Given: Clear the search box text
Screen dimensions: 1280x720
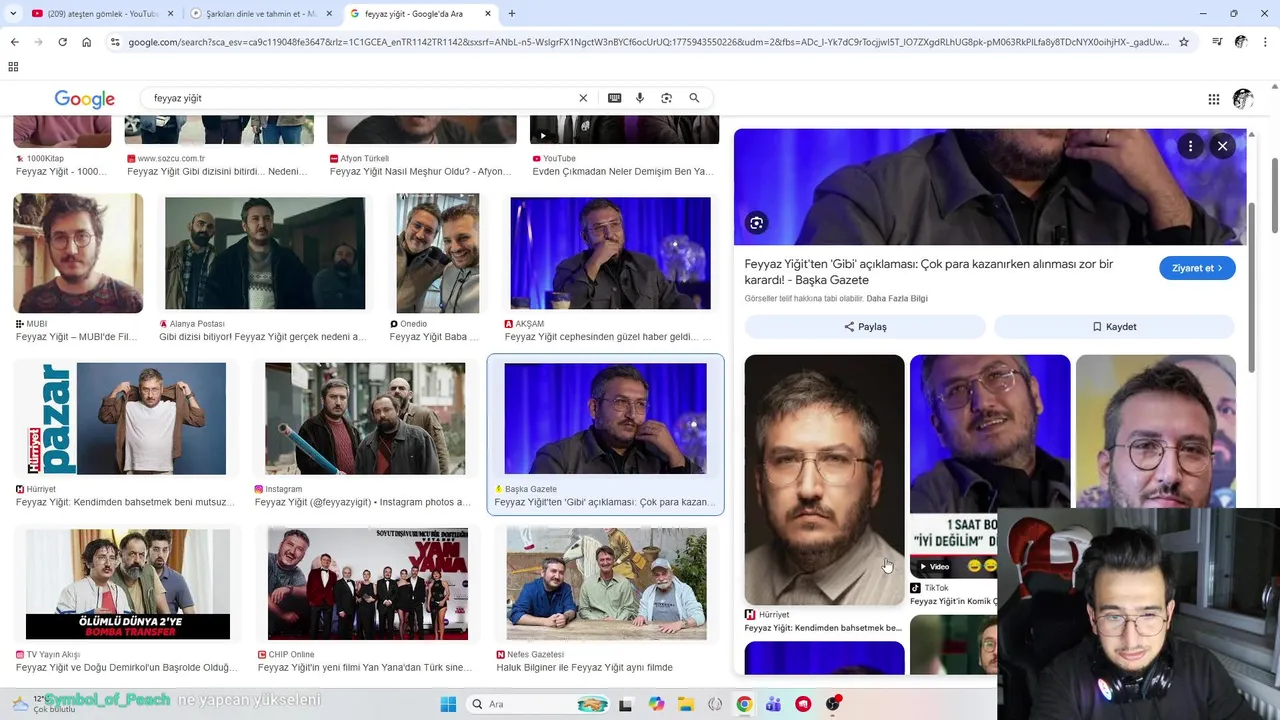Looking at the screenshot, I should (583, 98).
